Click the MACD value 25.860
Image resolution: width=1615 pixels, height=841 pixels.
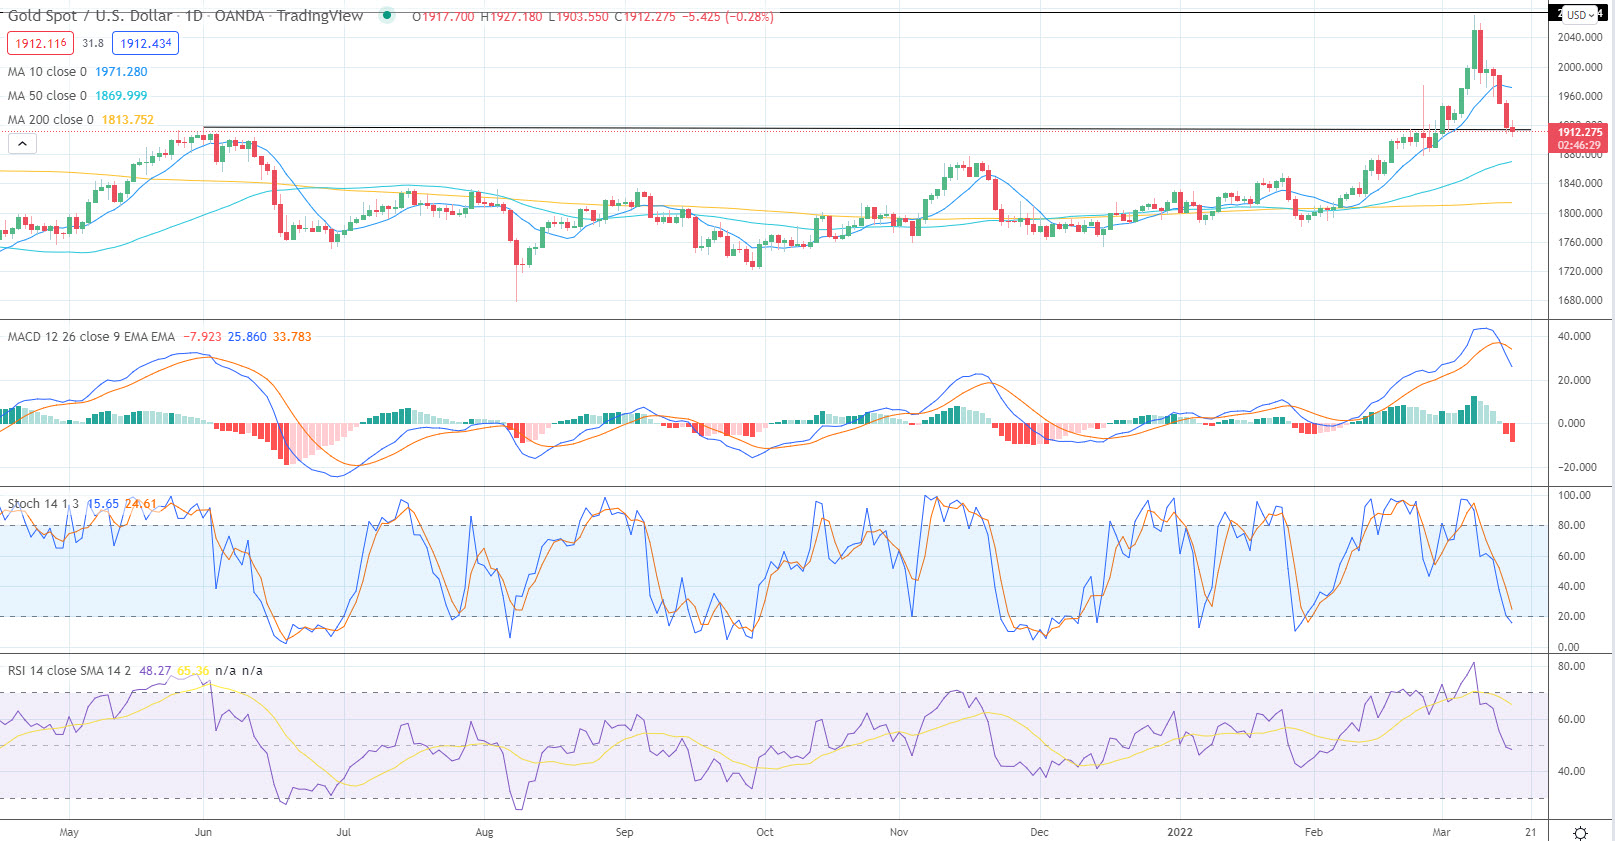247,337
